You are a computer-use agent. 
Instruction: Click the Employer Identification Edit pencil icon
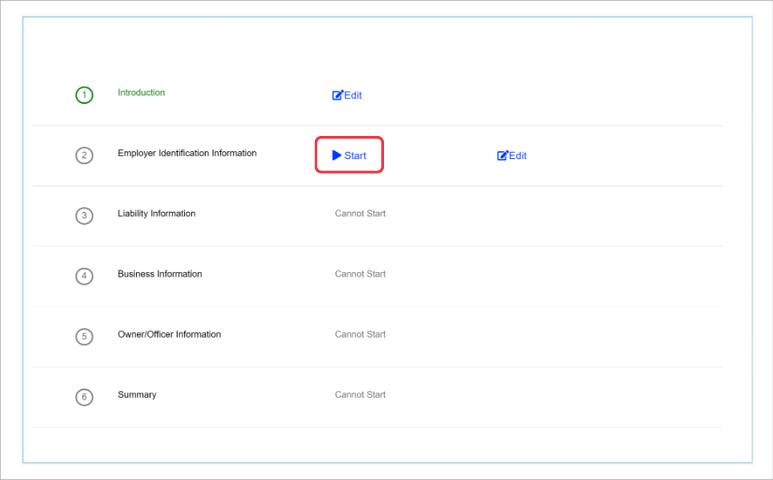503,156
